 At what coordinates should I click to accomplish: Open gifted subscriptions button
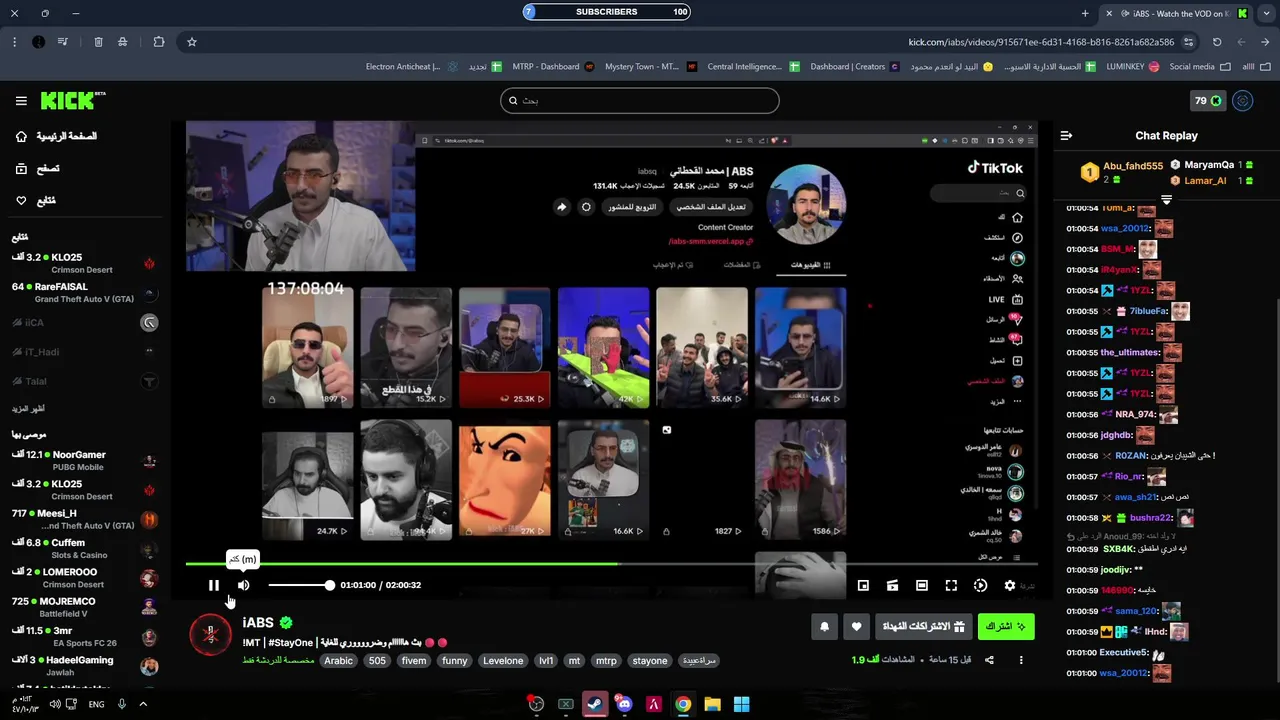click(x=923, y=627)
